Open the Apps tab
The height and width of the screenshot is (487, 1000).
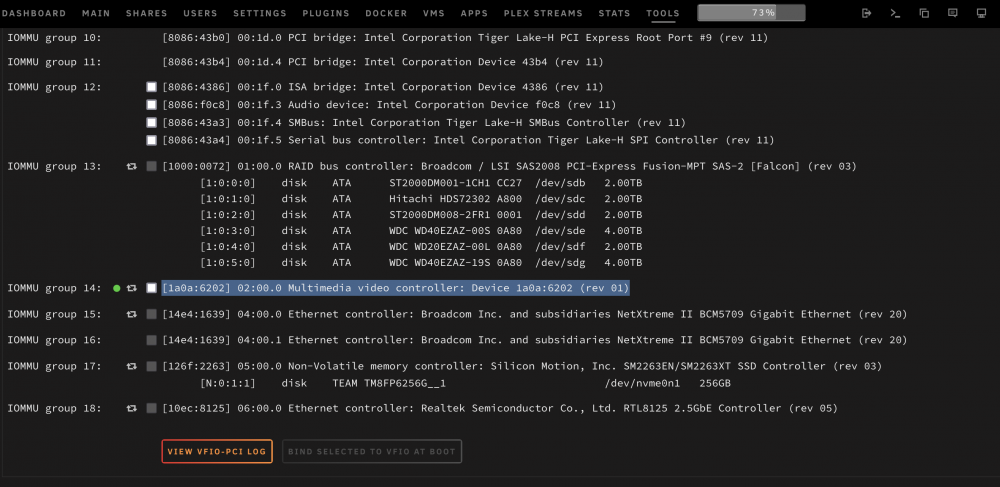point(474,13)
